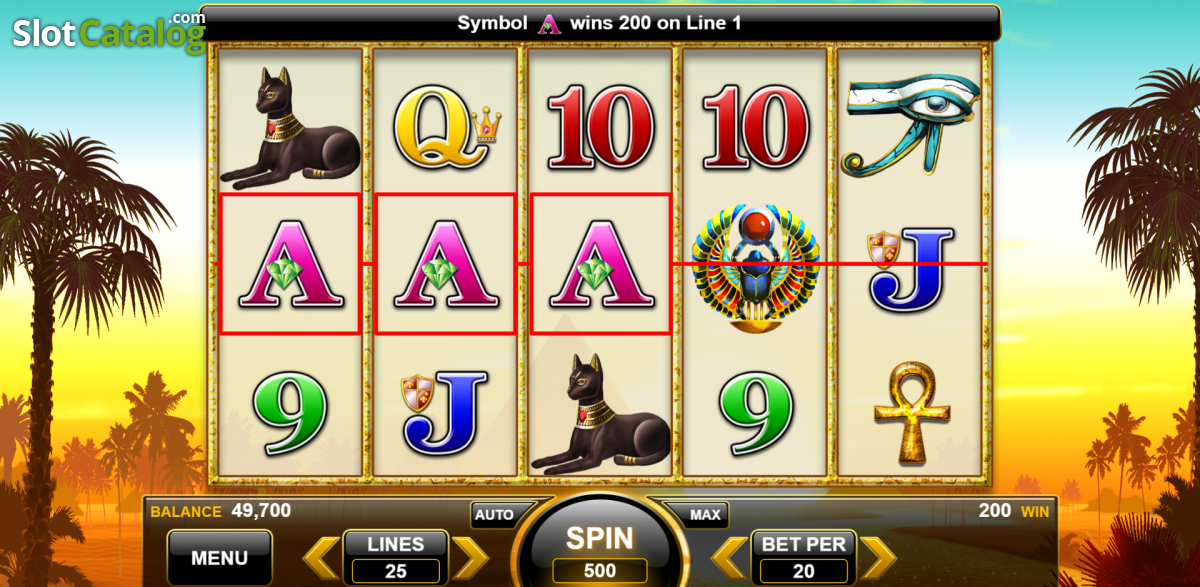Click the SlotCatalog.com logo
The image size is (1200, 587).
click(108, 33)
